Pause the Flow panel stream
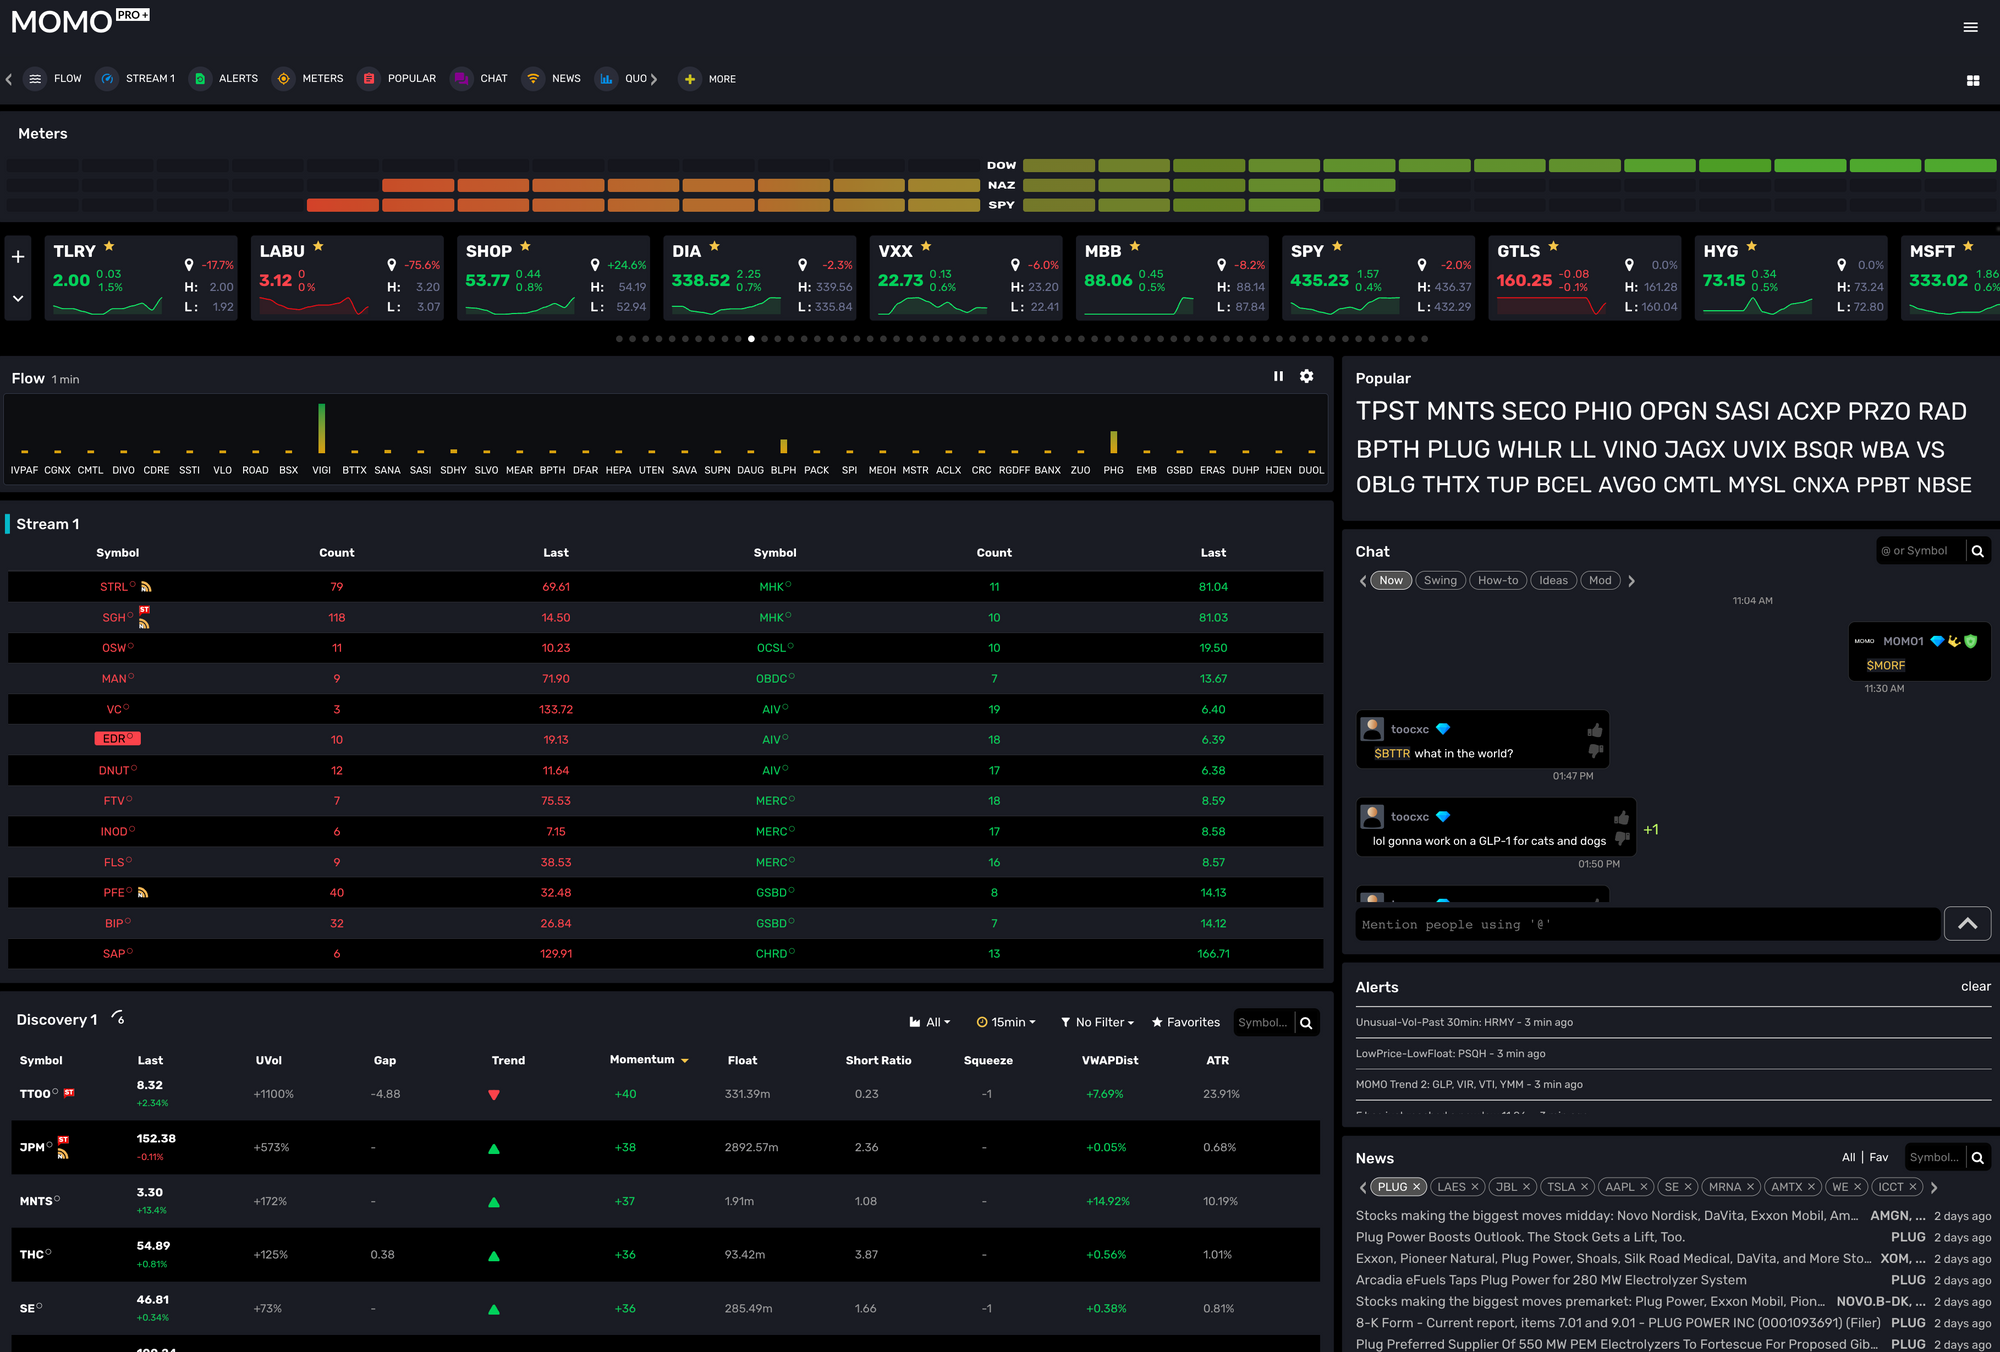 tap(1278, 376)
